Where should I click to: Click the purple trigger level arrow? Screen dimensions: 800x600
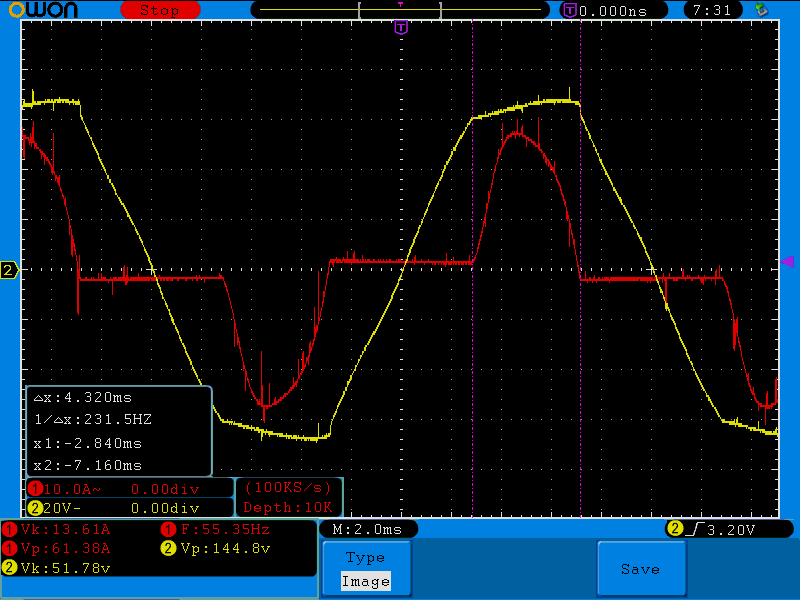point(788,262)
